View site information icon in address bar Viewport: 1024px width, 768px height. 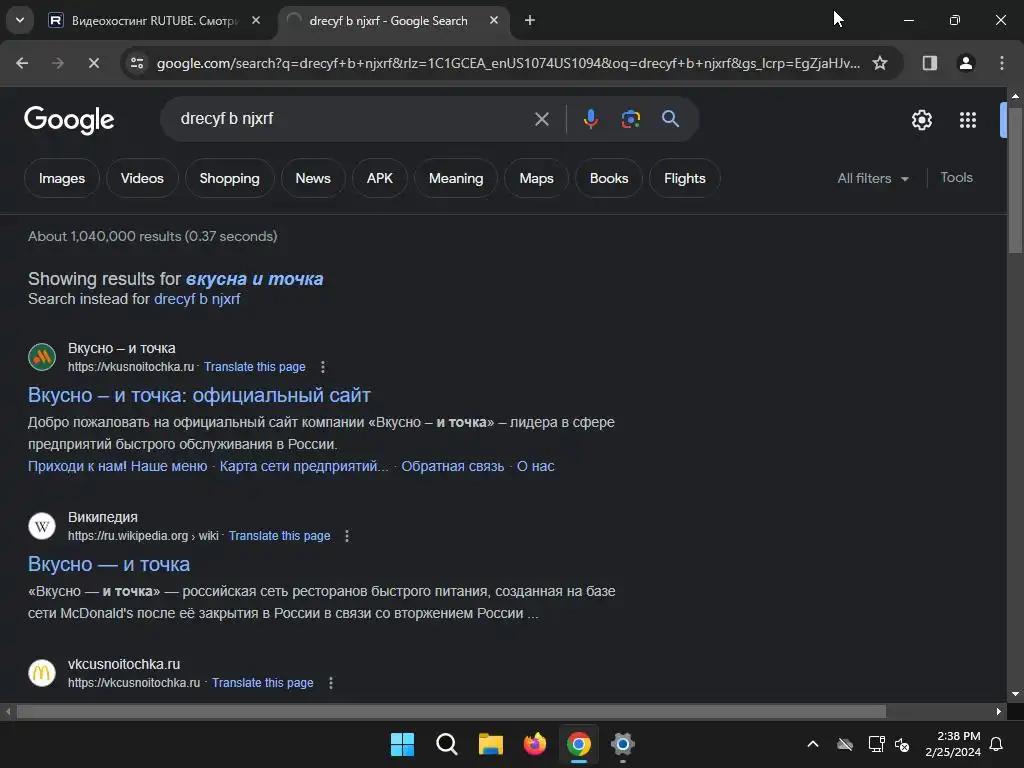point(137,63)
